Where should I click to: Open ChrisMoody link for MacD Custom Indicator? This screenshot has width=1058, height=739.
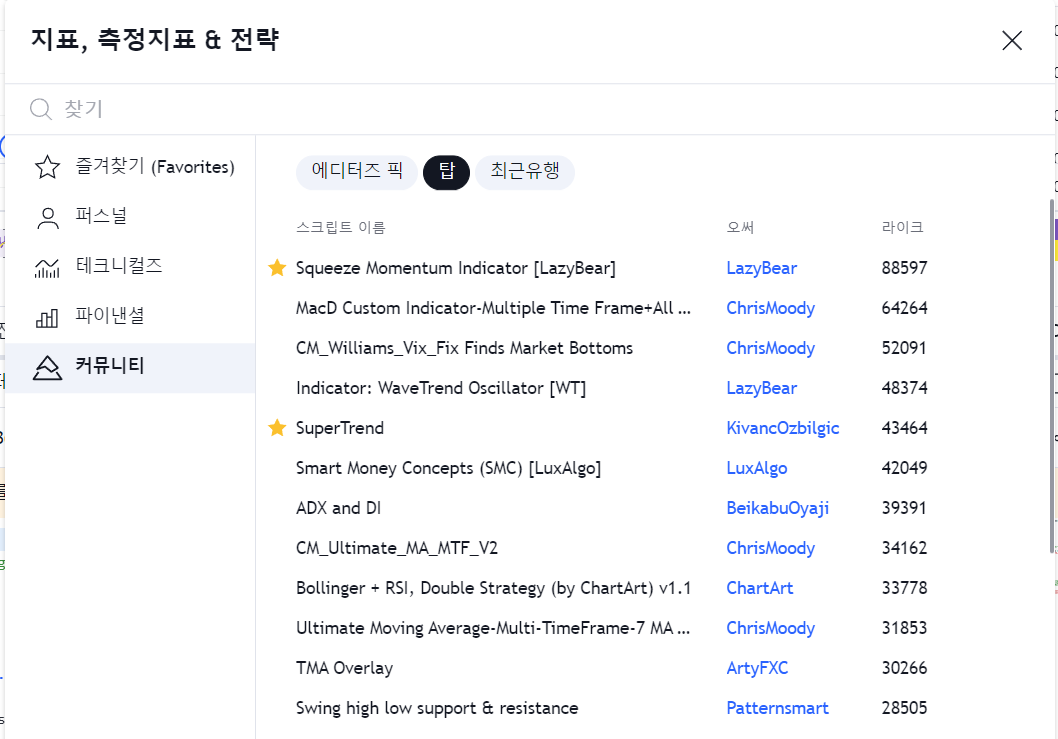coord(771,308)
